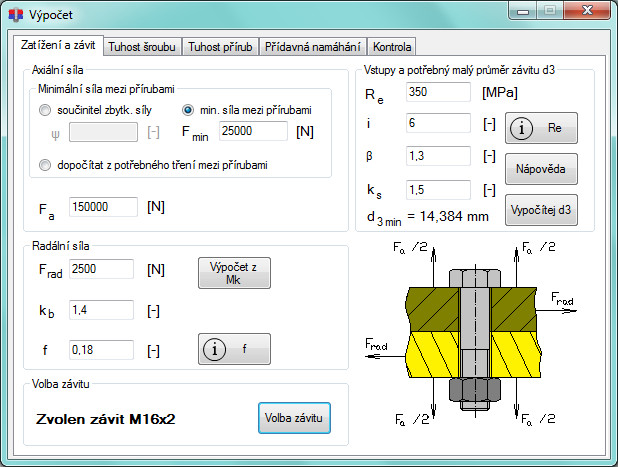Click the Fa axial force field
This screenshot has width=618, height=467.
[103, 207]
